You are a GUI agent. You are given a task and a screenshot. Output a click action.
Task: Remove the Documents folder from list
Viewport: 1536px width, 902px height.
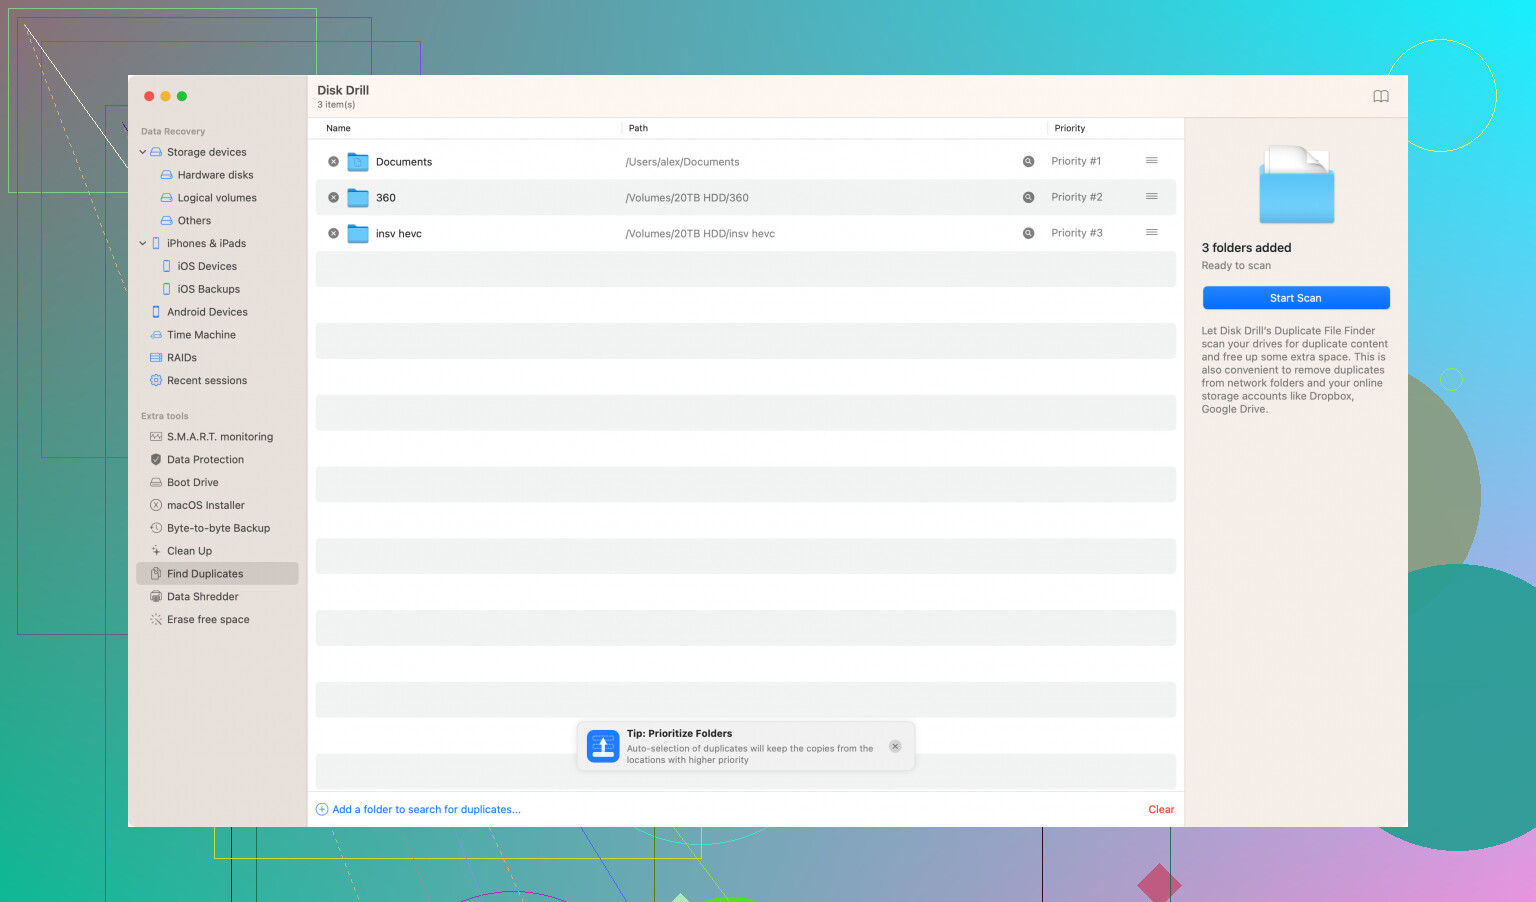334,161
